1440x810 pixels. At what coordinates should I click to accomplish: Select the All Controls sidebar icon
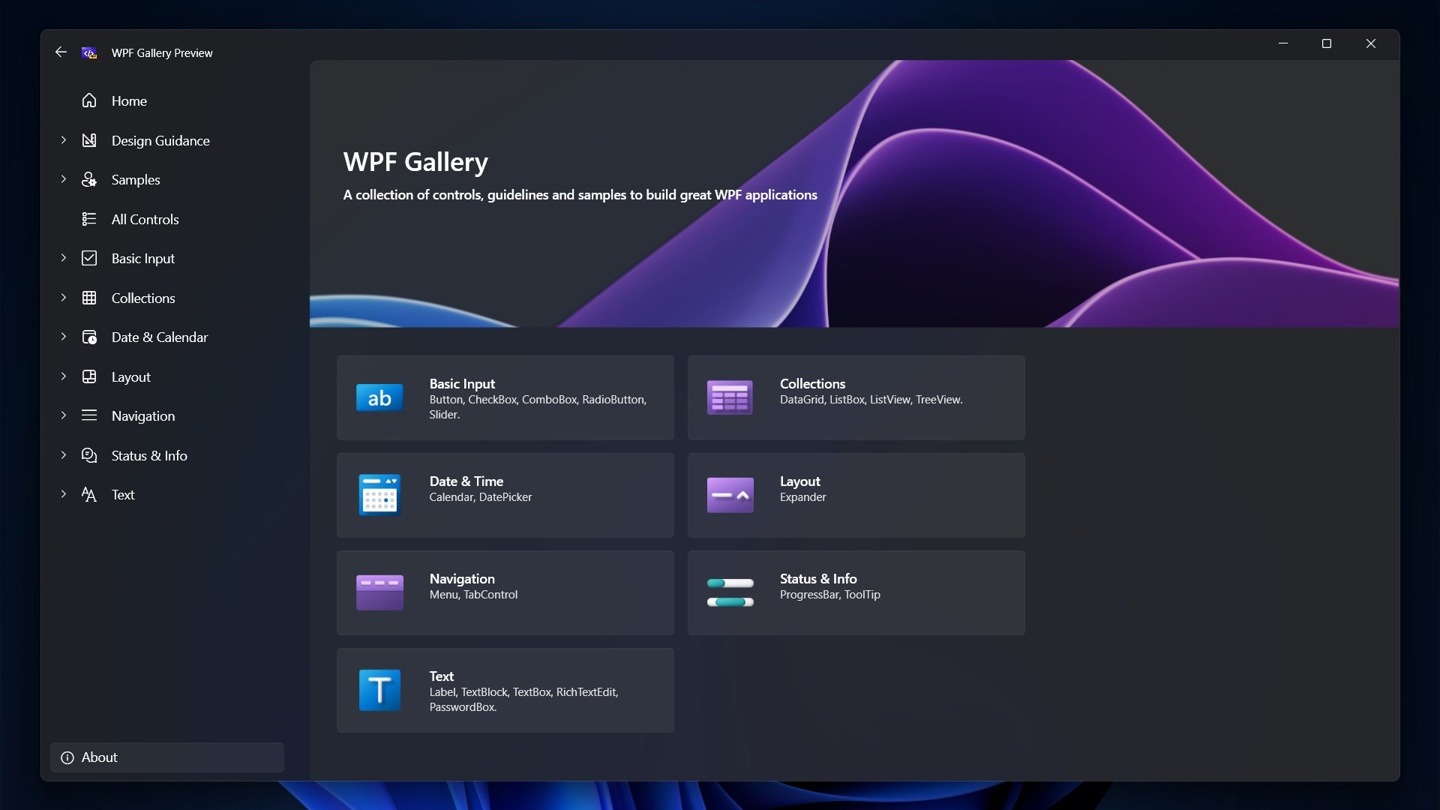(89, 219)
